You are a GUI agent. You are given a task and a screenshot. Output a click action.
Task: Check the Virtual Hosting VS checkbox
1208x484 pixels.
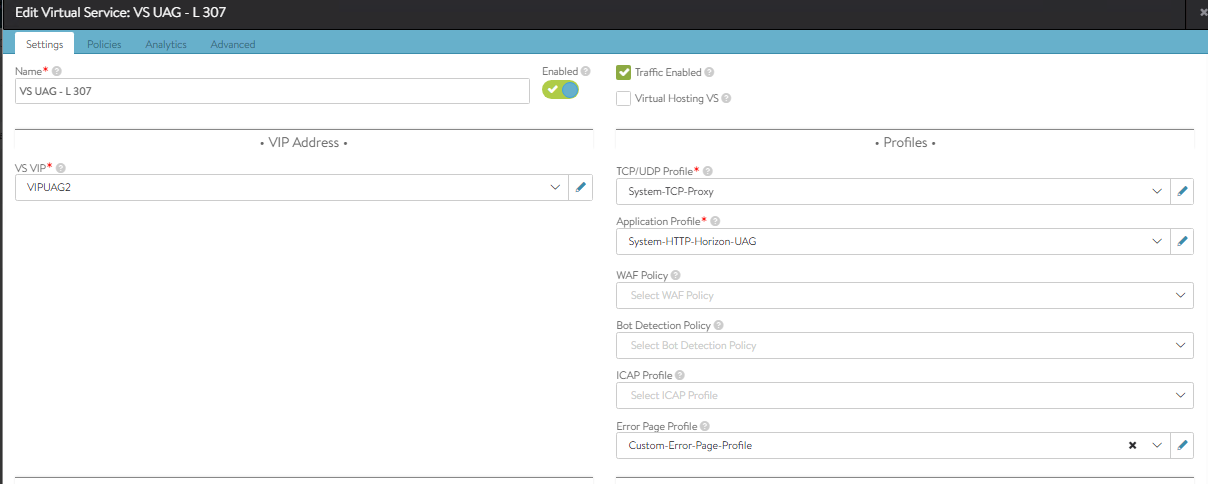[x=623, y=98]
